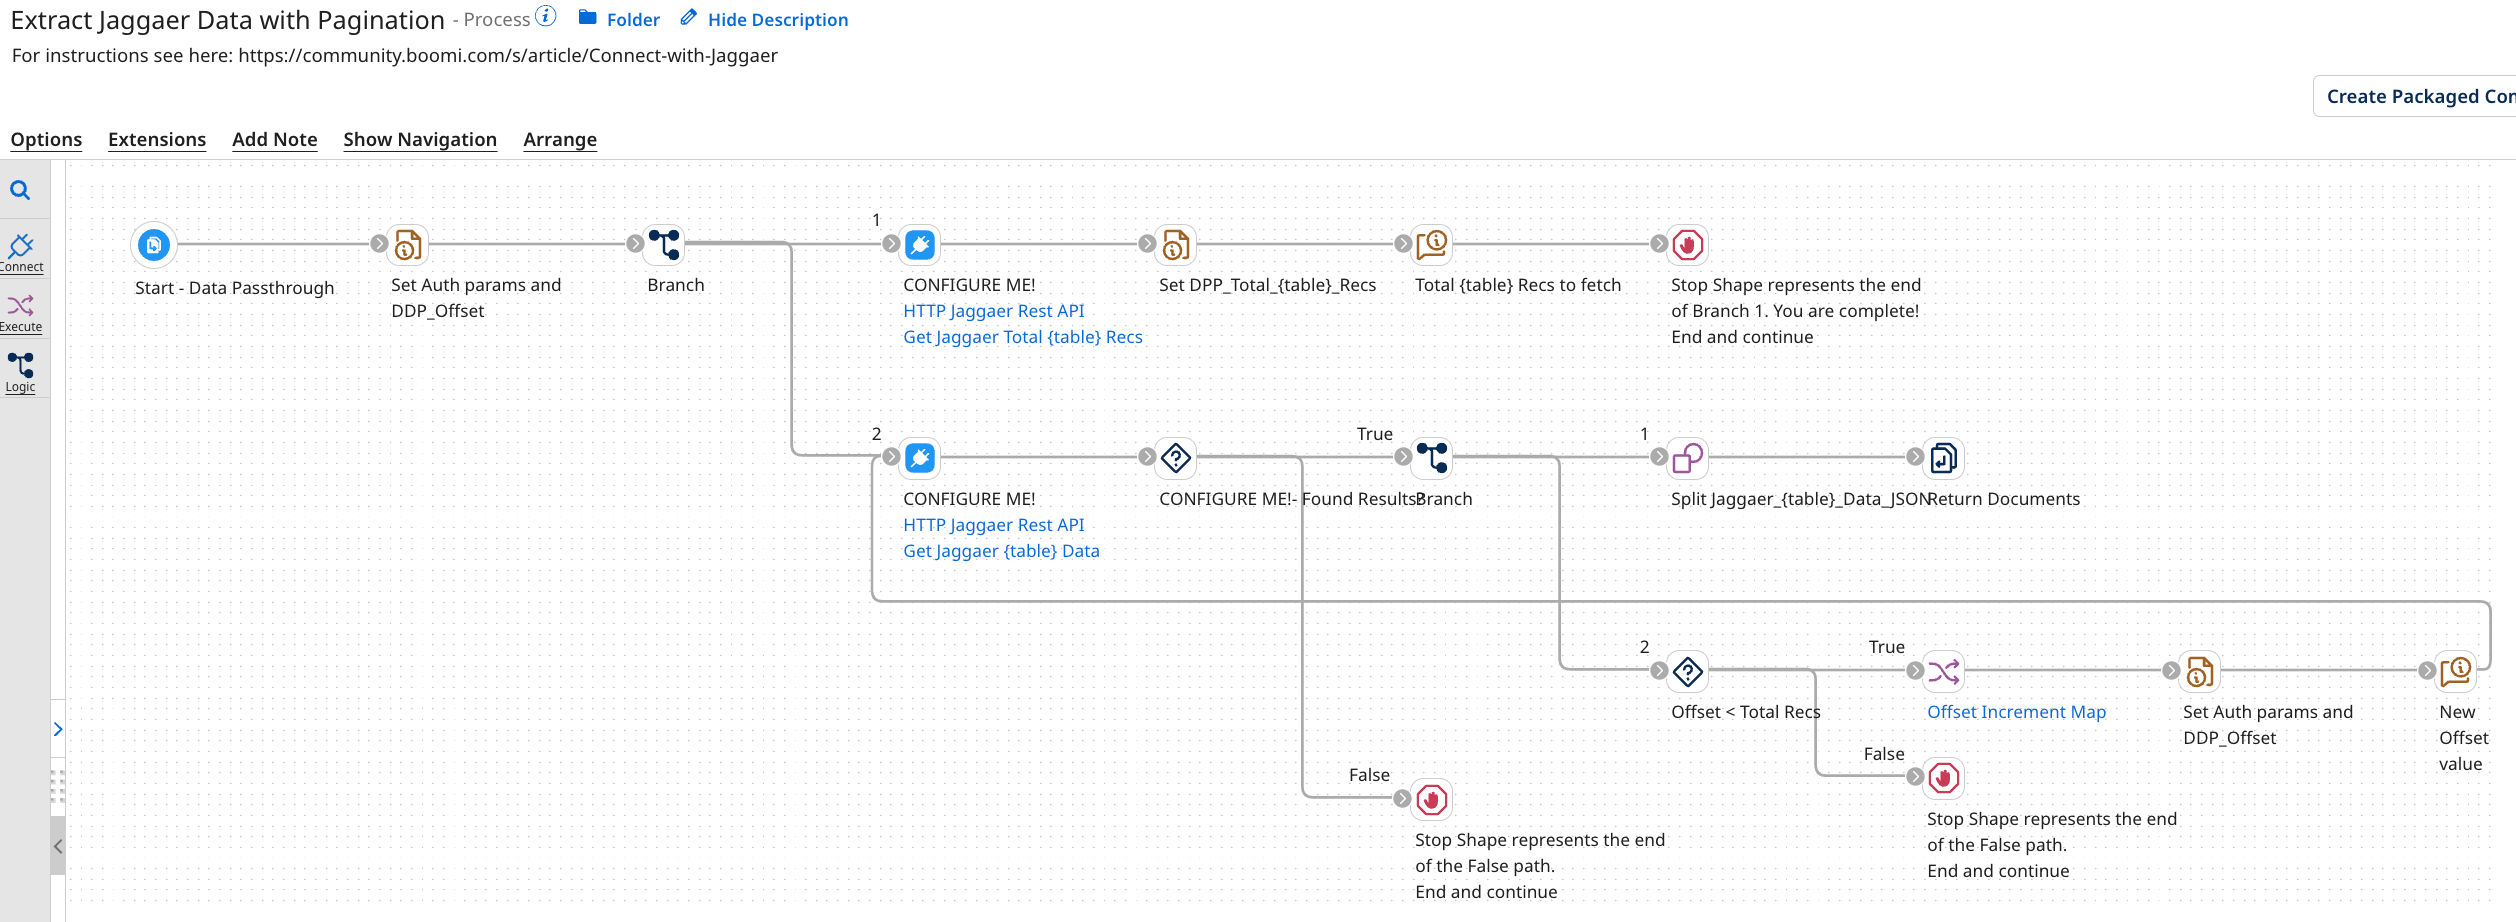
Task: Open the Connect shapes palette
Action: click(x=21, y=251)
